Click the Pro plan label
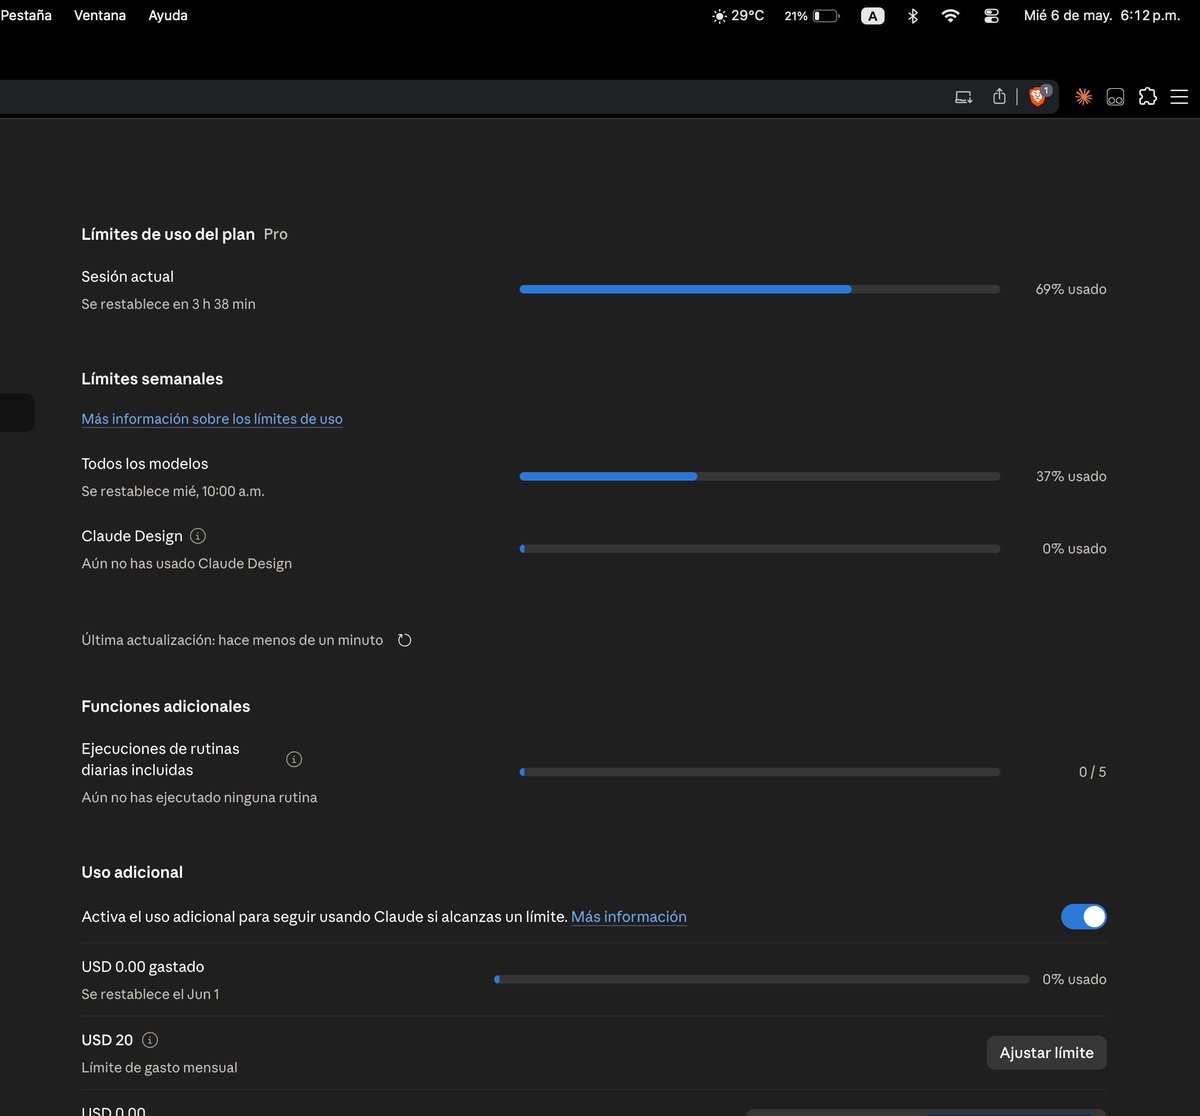This screenshot has height=1116, width=1200. (276, 234)
